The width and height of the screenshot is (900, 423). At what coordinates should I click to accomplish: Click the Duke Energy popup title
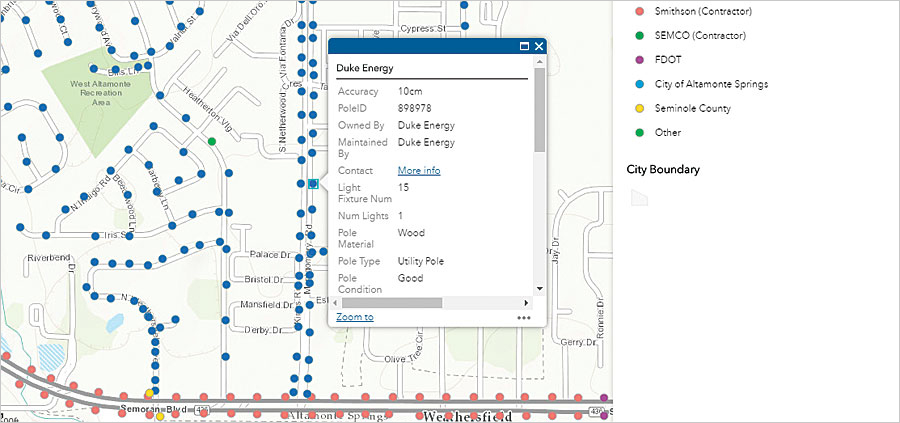pos(365,68)
